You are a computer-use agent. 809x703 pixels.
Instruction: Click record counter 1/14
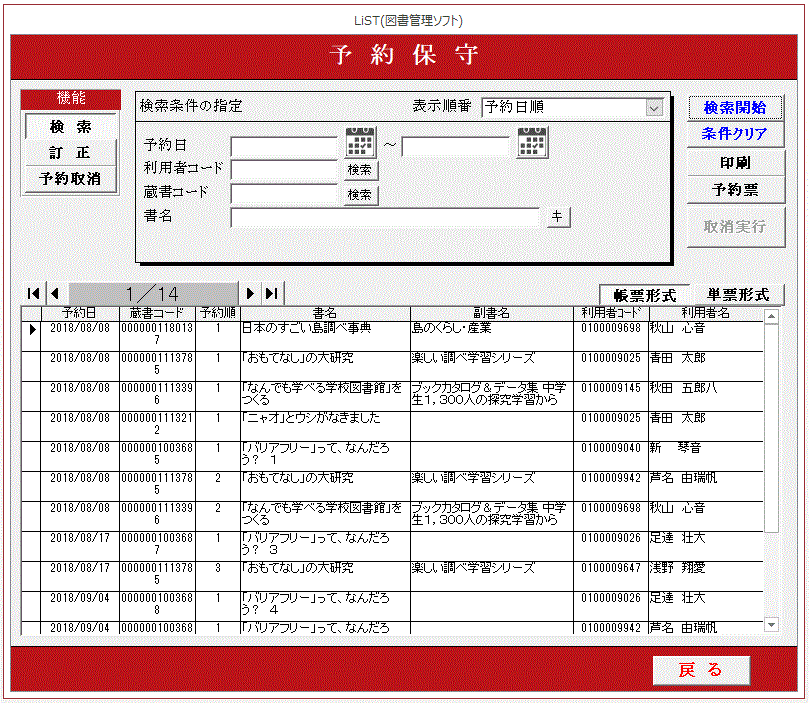(x=153, y=294)
